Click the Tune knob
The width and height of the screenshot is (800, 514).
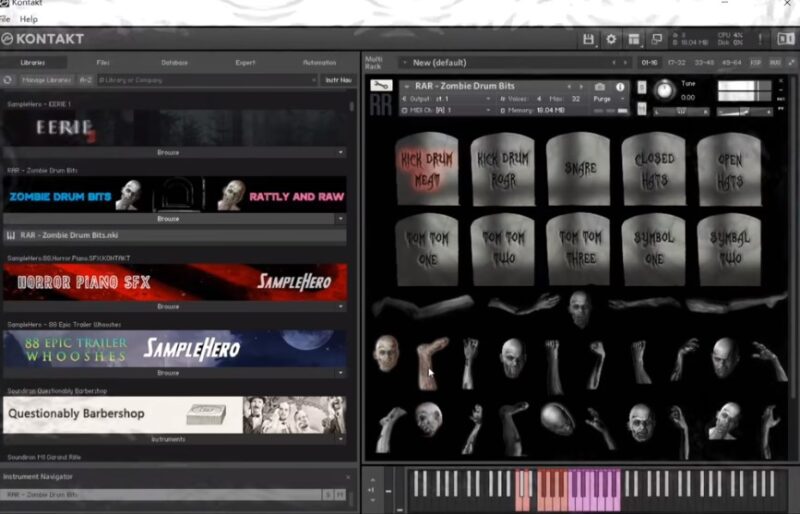666,91
